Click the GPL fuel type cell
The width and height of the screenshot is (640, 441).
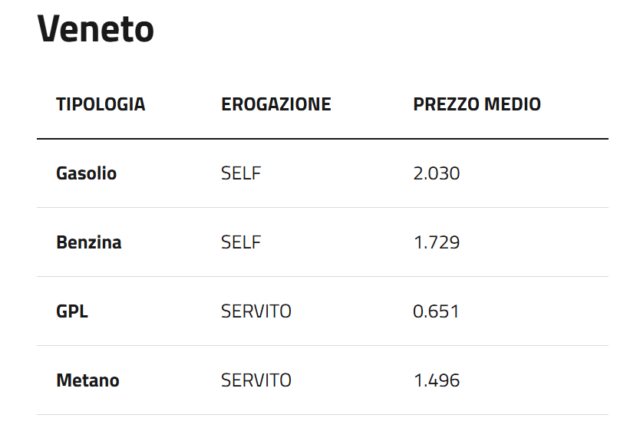click(x=72, y=311)
